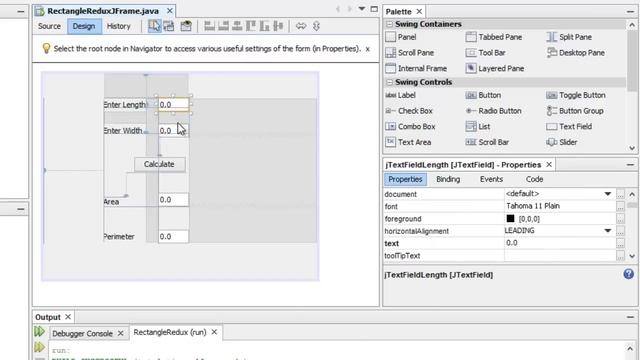Open the custom editor for the font property
This screenshot has width=640, height=360.
620,207
